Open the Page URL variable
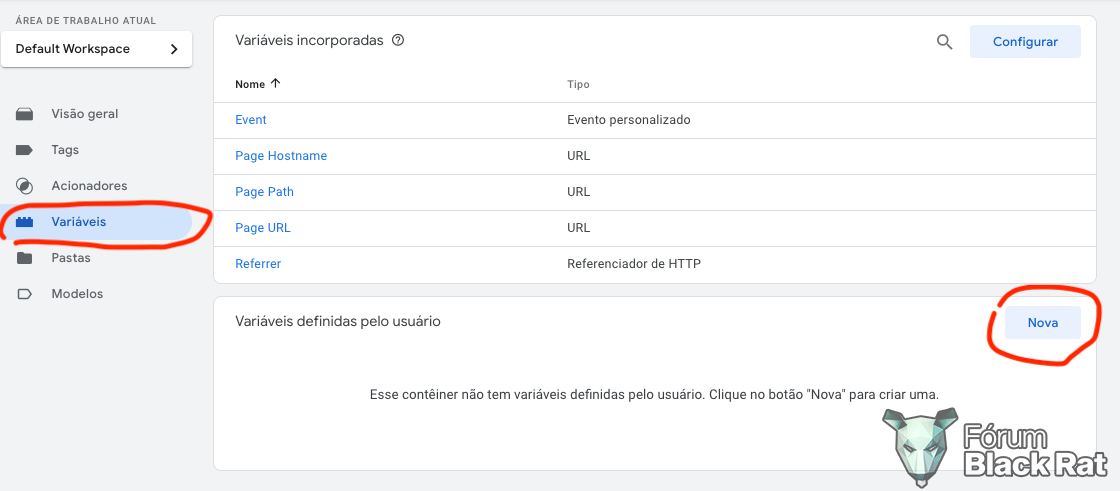1120x491 pixels. tap(263, 228)
